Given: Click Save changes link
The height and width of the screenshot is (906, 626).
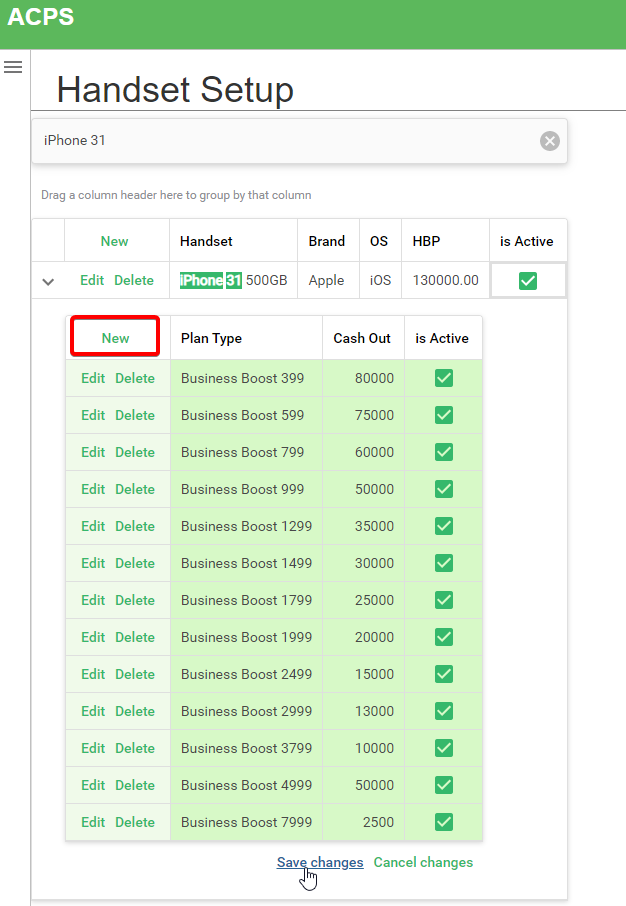Looking at the screenshot, I should coord(320,862).
